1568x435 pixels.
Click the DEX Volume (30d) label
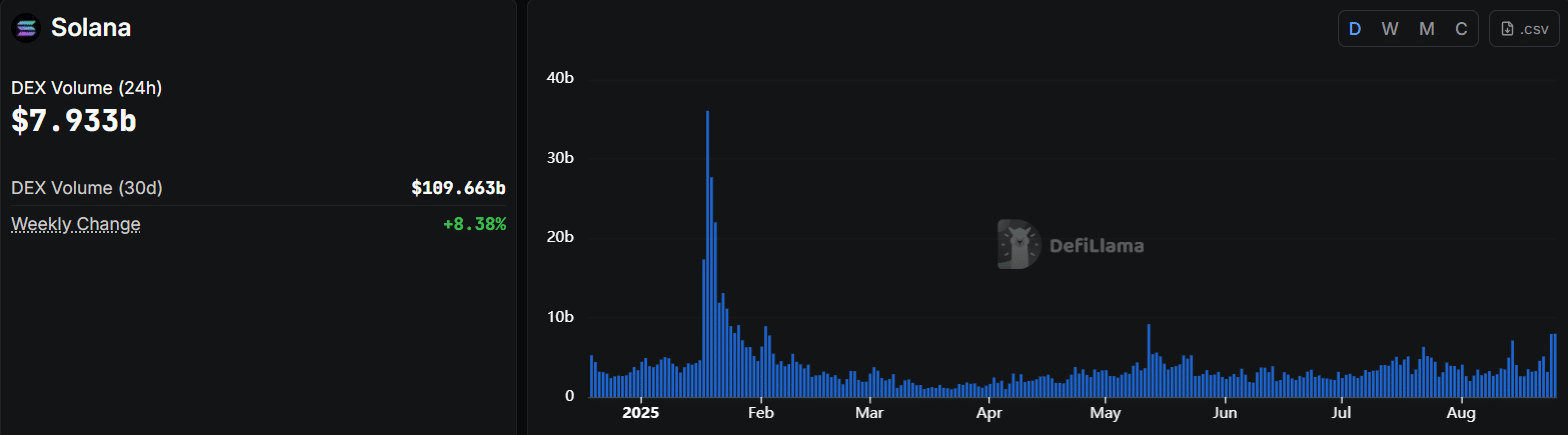click(x=87, y=188)
